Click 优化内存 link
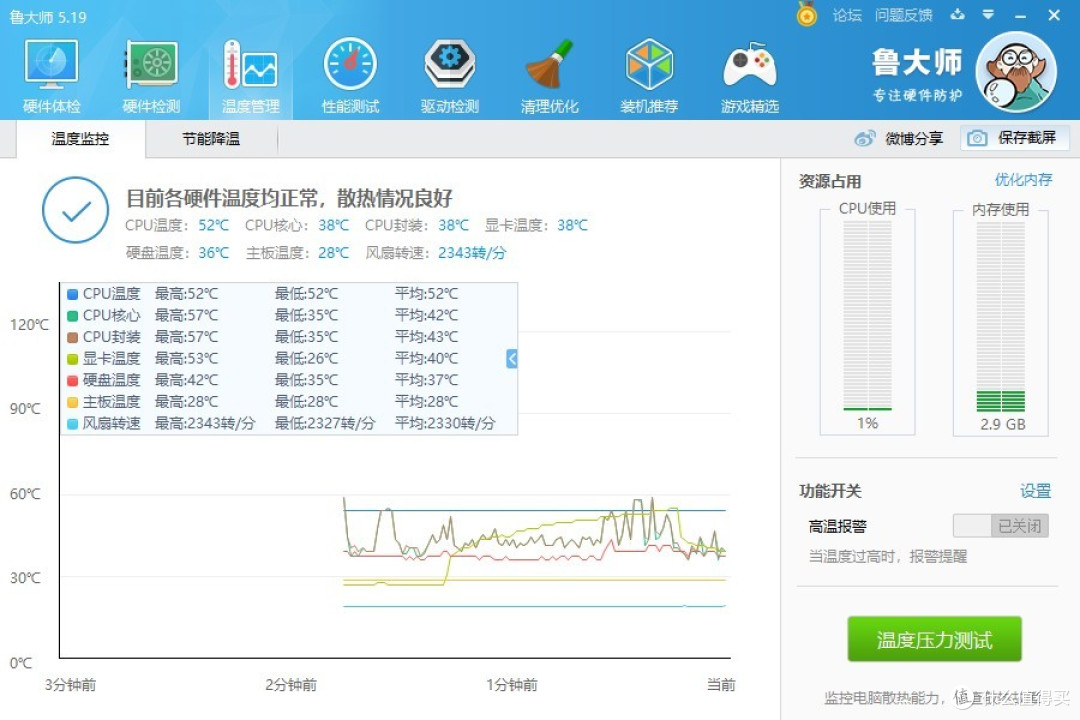The height and width of the screenshot is (720, 1080). click(x=1023, y=180)
